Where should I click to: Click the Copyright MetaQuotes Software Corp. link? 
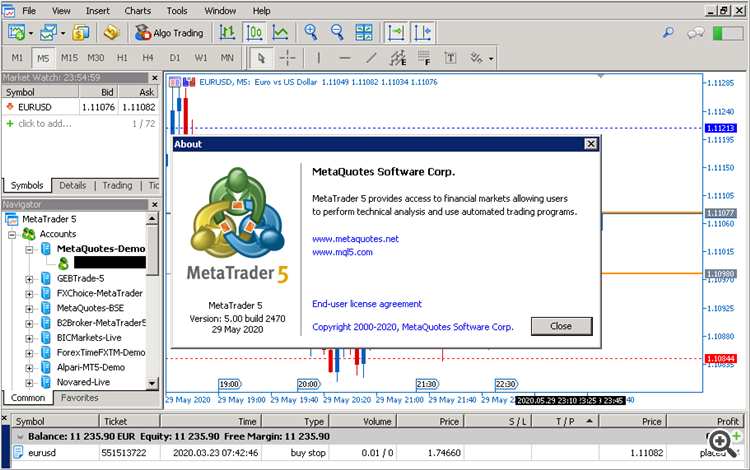(x=413, y=327)
